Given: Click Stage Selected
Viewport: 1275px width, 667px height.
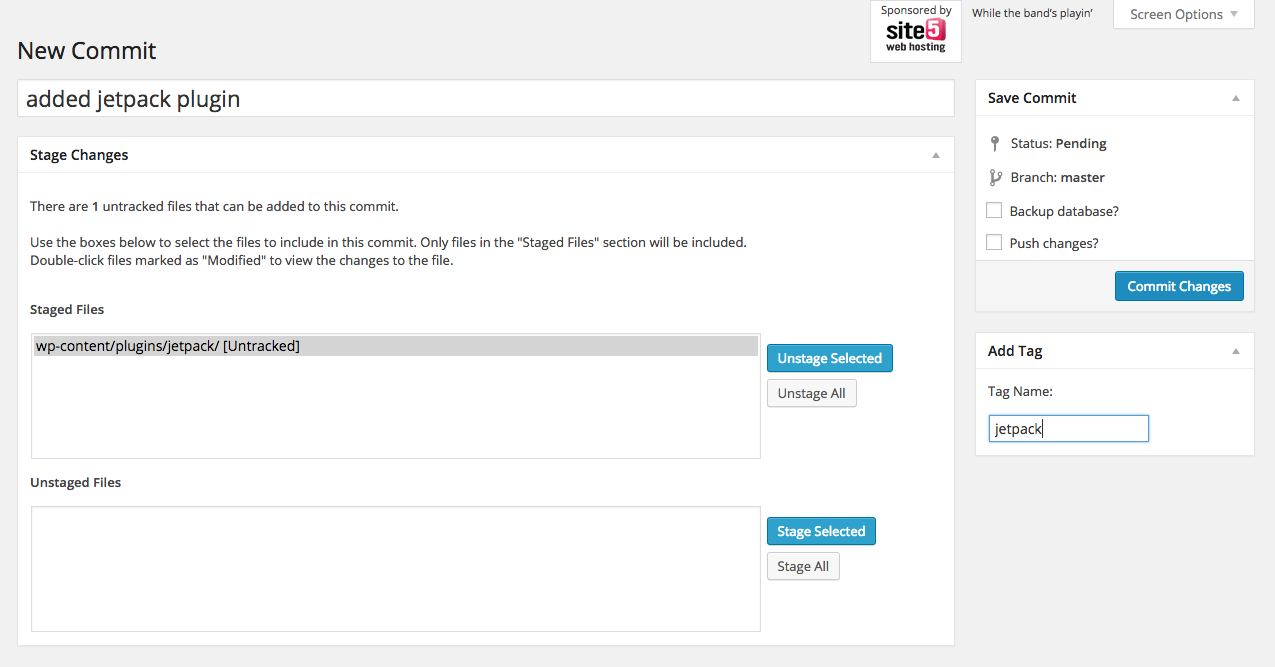Looking at the screenshot, I should (820, 530).
